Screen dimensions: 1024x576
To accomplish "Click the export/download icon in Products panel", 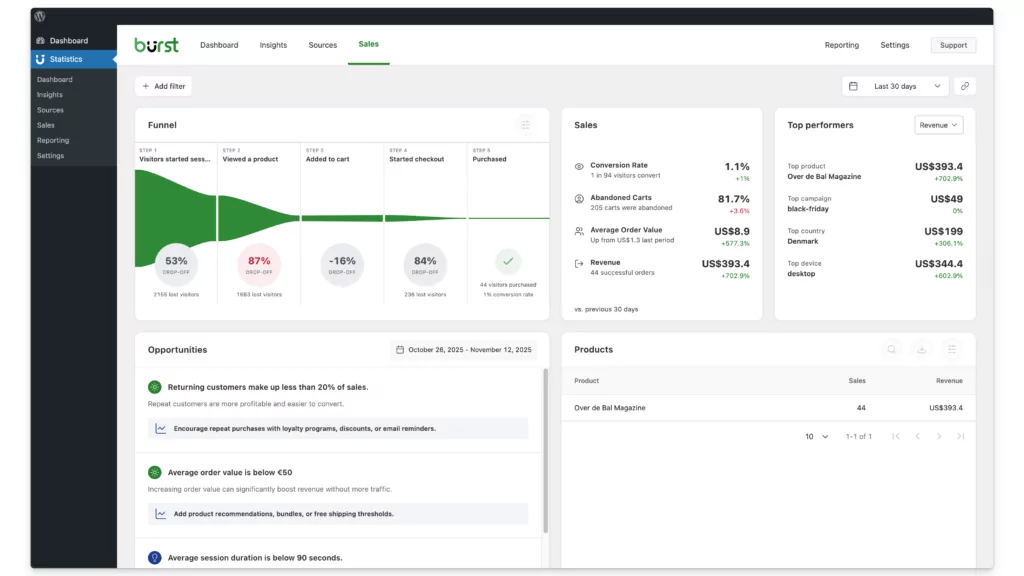I will 922,349.
